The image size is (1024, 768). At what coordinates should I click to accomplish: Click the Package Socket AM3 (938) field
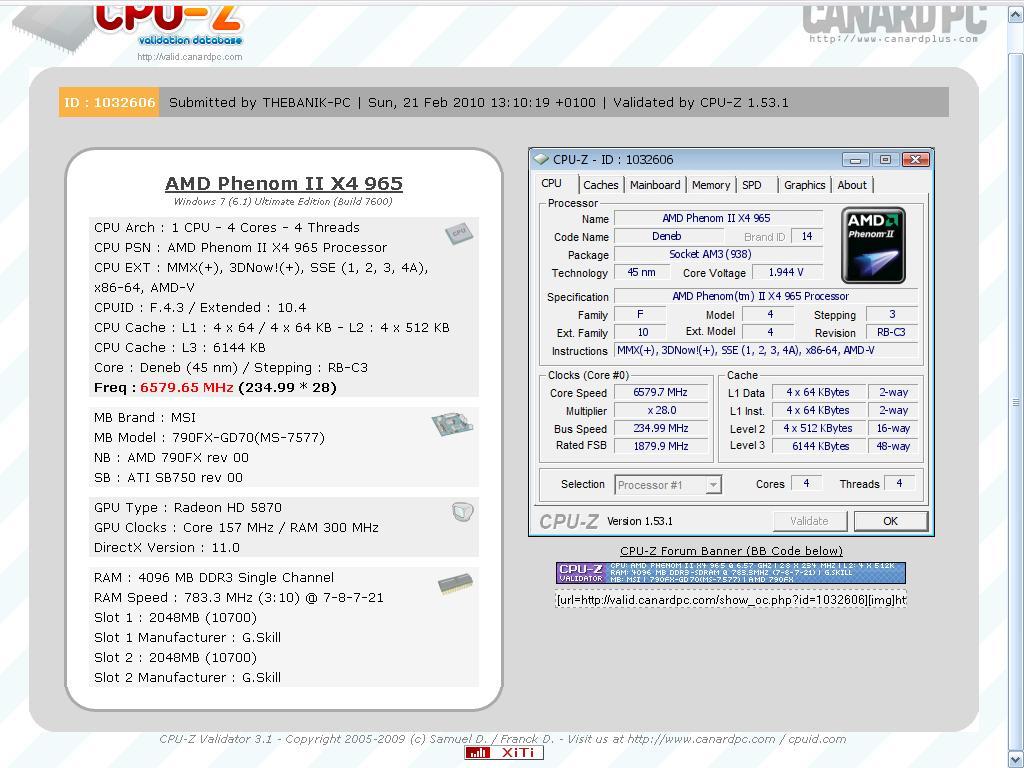[718, 254]
